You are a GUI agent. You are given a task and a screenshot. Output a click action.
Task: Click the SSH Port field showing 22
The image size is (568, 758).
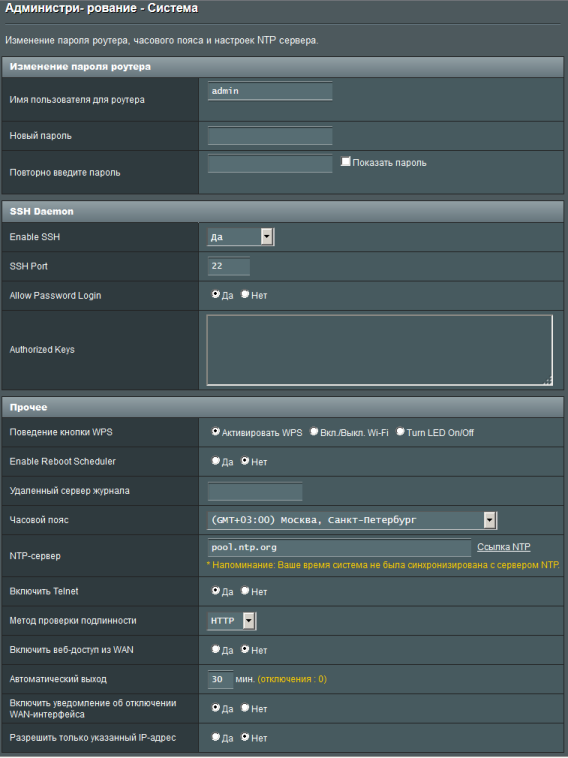229,266
